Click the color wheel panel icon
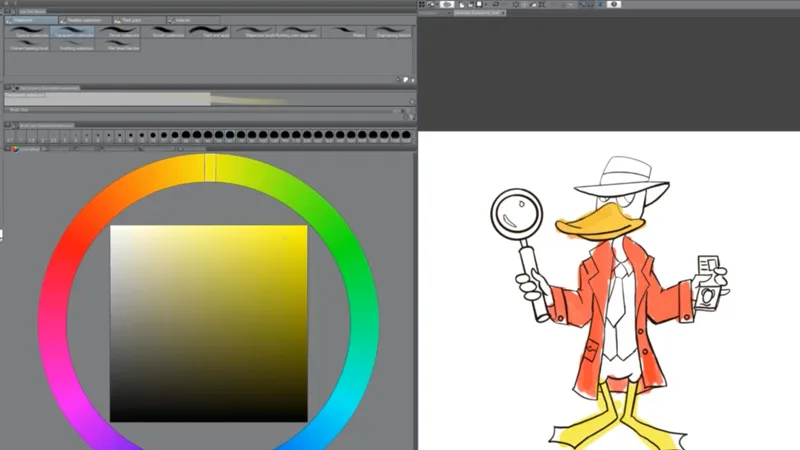Image resolution: width=800 pixels, height=450 pixels. 16,150
